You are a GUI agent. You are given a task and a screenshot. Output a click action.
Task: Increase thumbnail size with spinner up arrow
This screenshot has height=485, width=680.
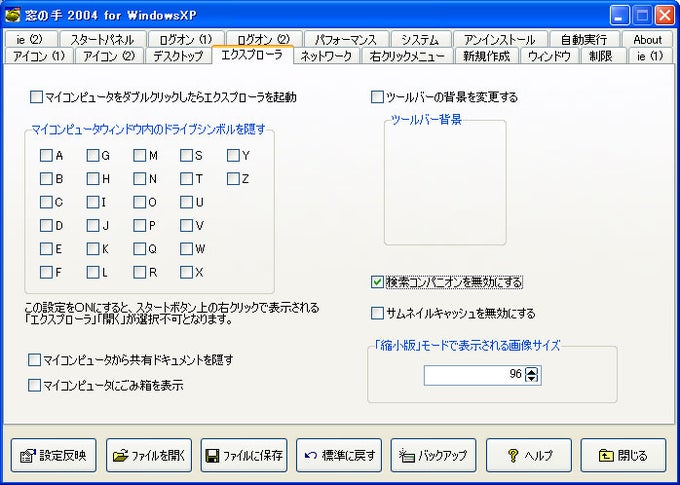coord(532,371)
